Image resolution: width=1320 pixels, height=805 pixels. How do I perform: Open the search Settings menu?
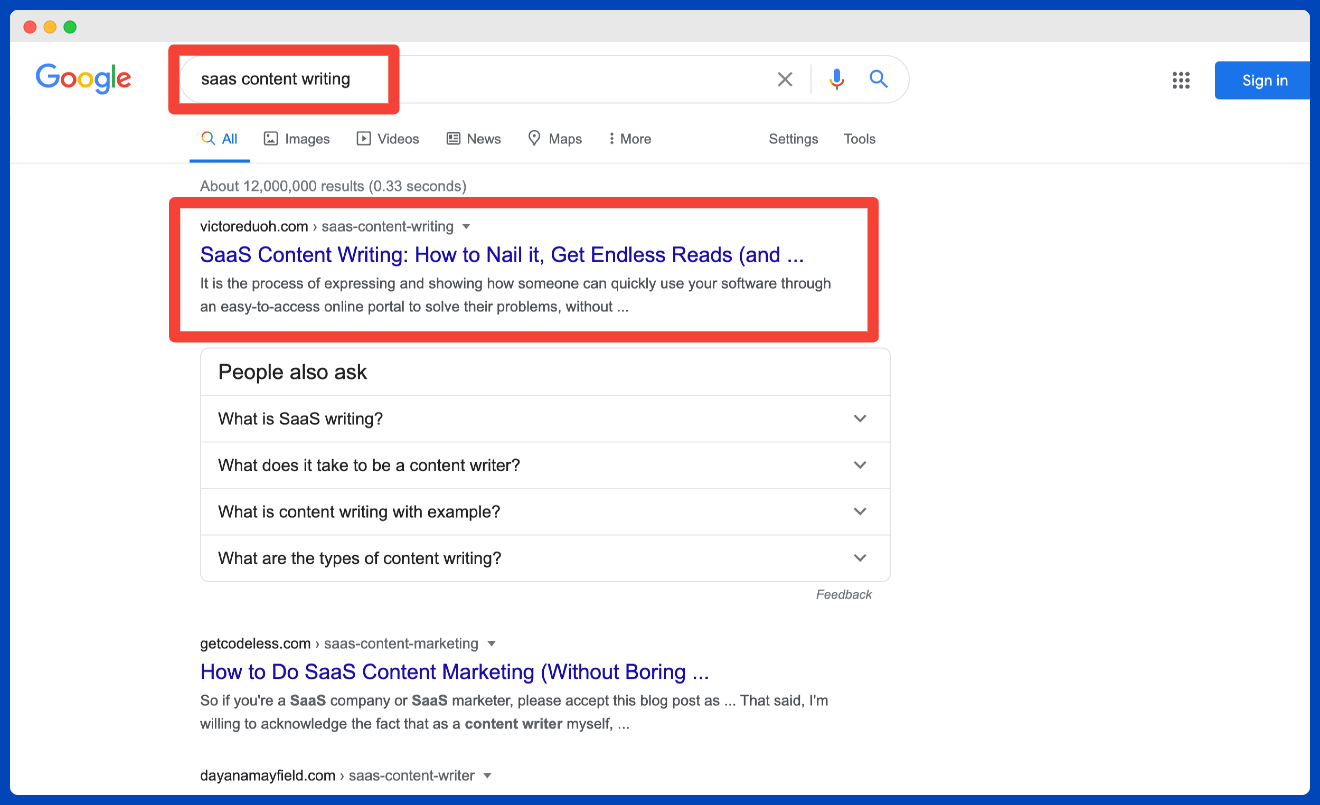point(793,139)
